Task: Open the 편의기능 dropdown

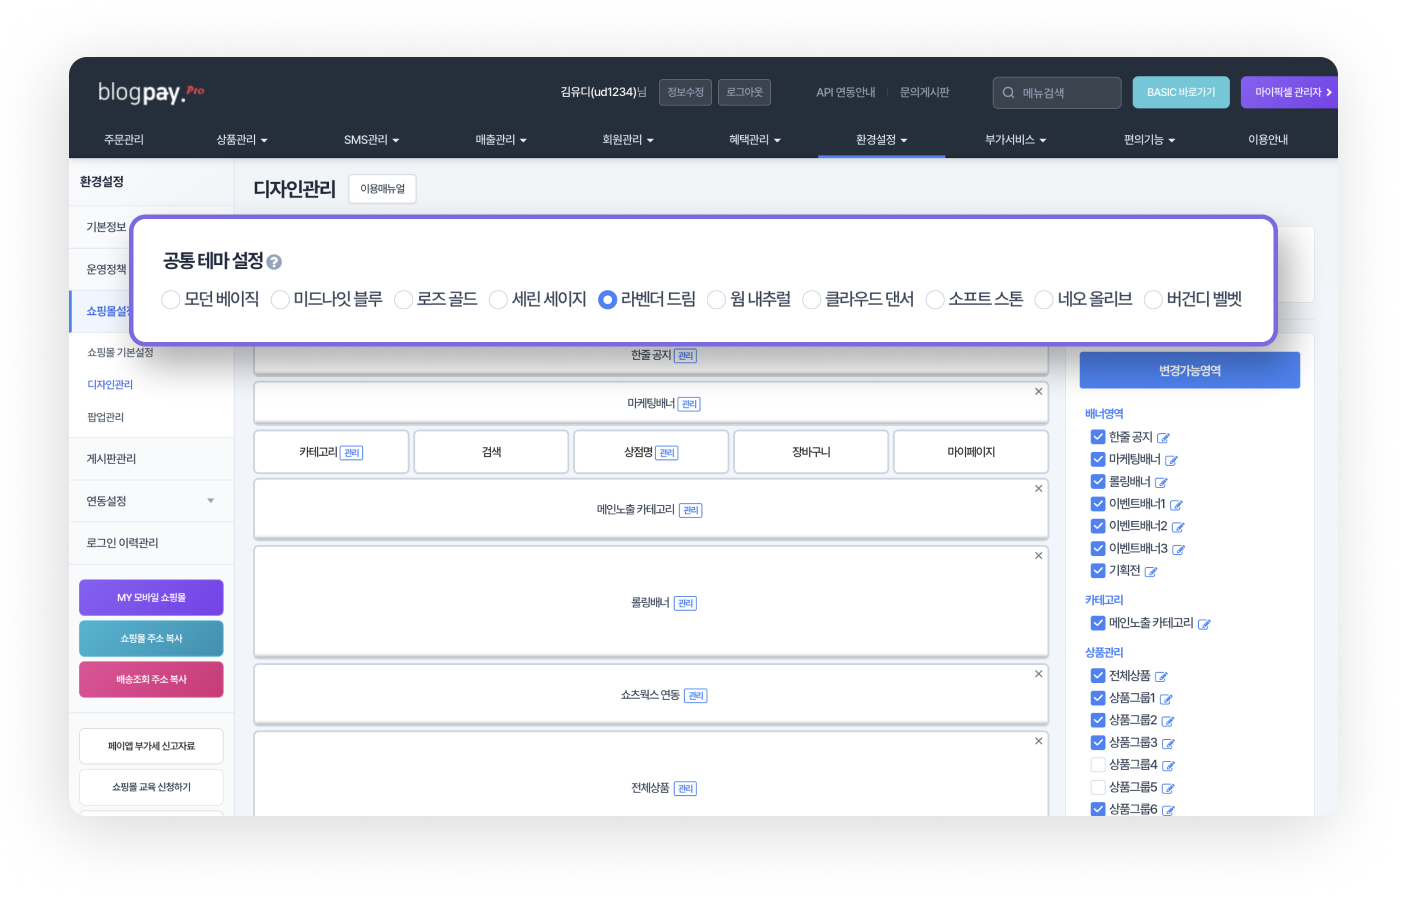Action: pyautogui.click(x=1149, y=140)
